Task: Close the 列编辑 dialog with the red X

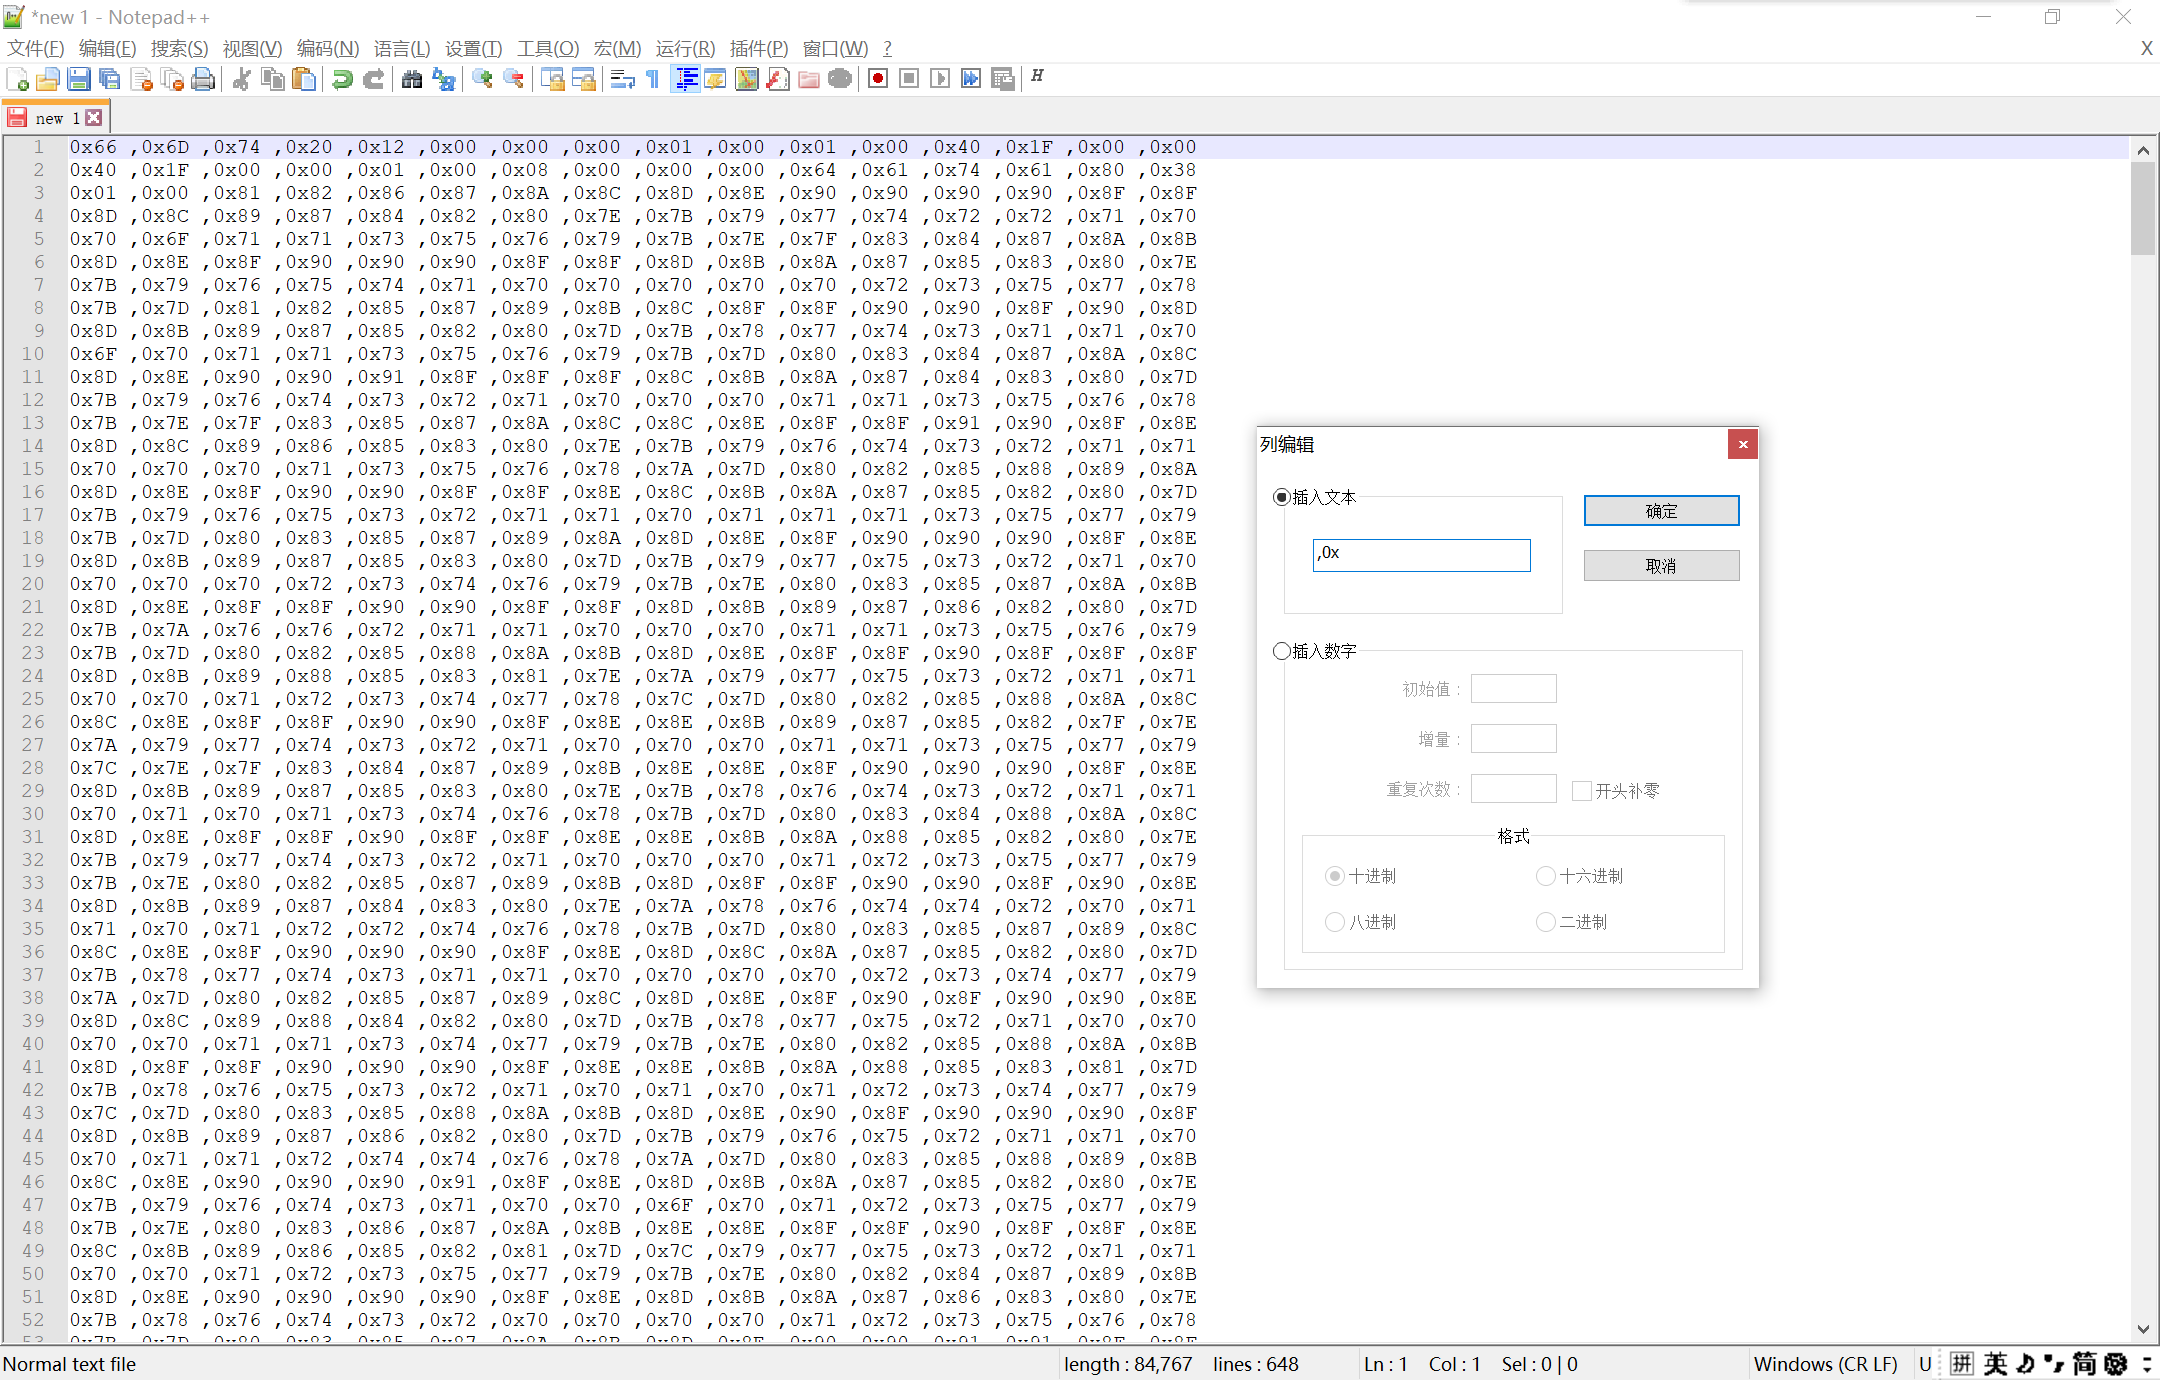Action: click(x=1742, y=444)
